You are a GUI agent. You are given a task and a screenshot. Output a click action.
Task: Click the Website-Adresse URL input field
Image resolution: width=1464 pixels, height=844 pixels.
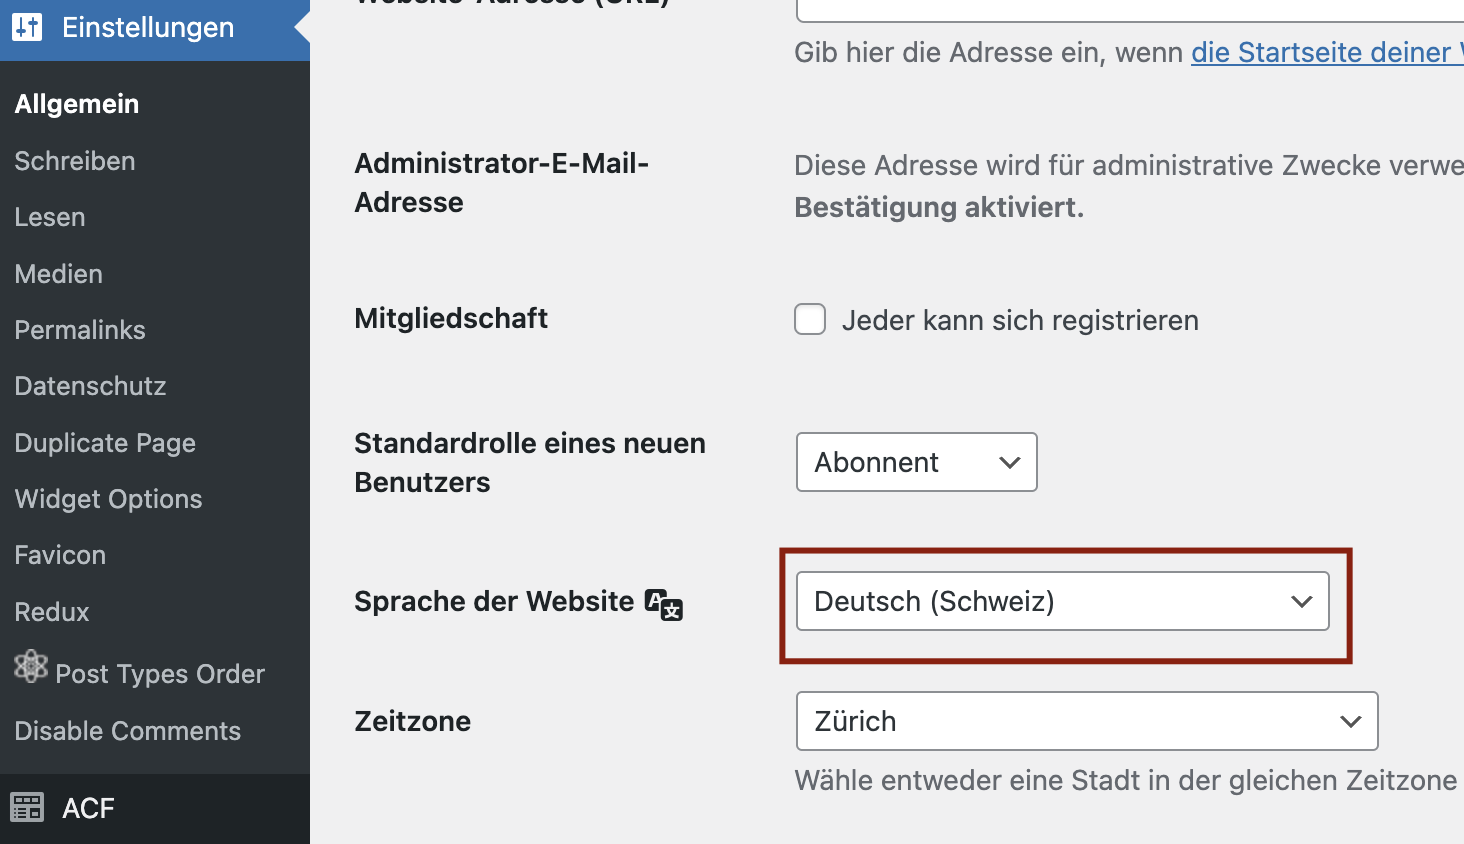click(x=1130, y=10)
